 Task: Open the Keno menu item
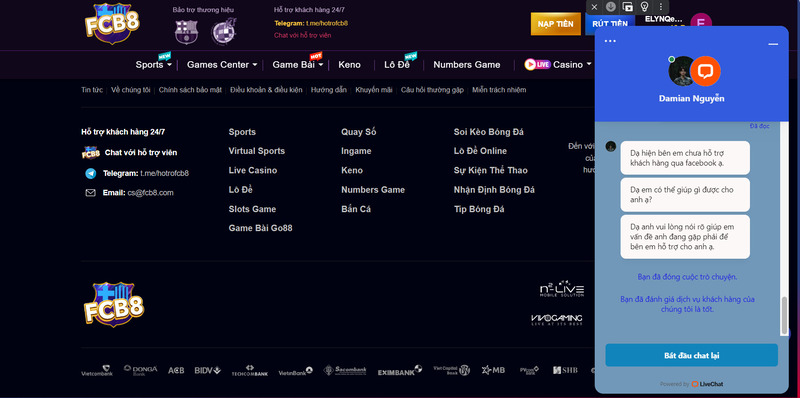coord(349,65)
